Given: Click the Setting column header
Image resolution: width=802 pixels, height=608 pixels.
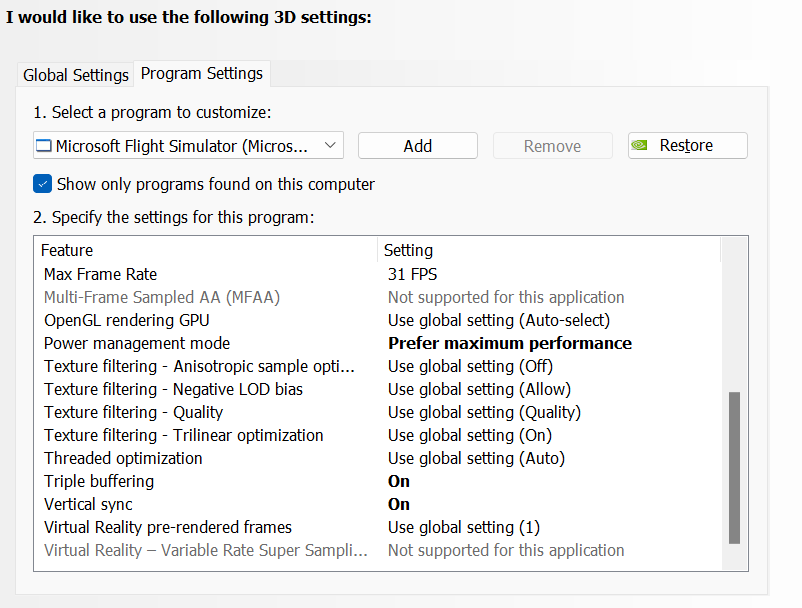Looking at the screenshot, I should click(x=408, y=250).
